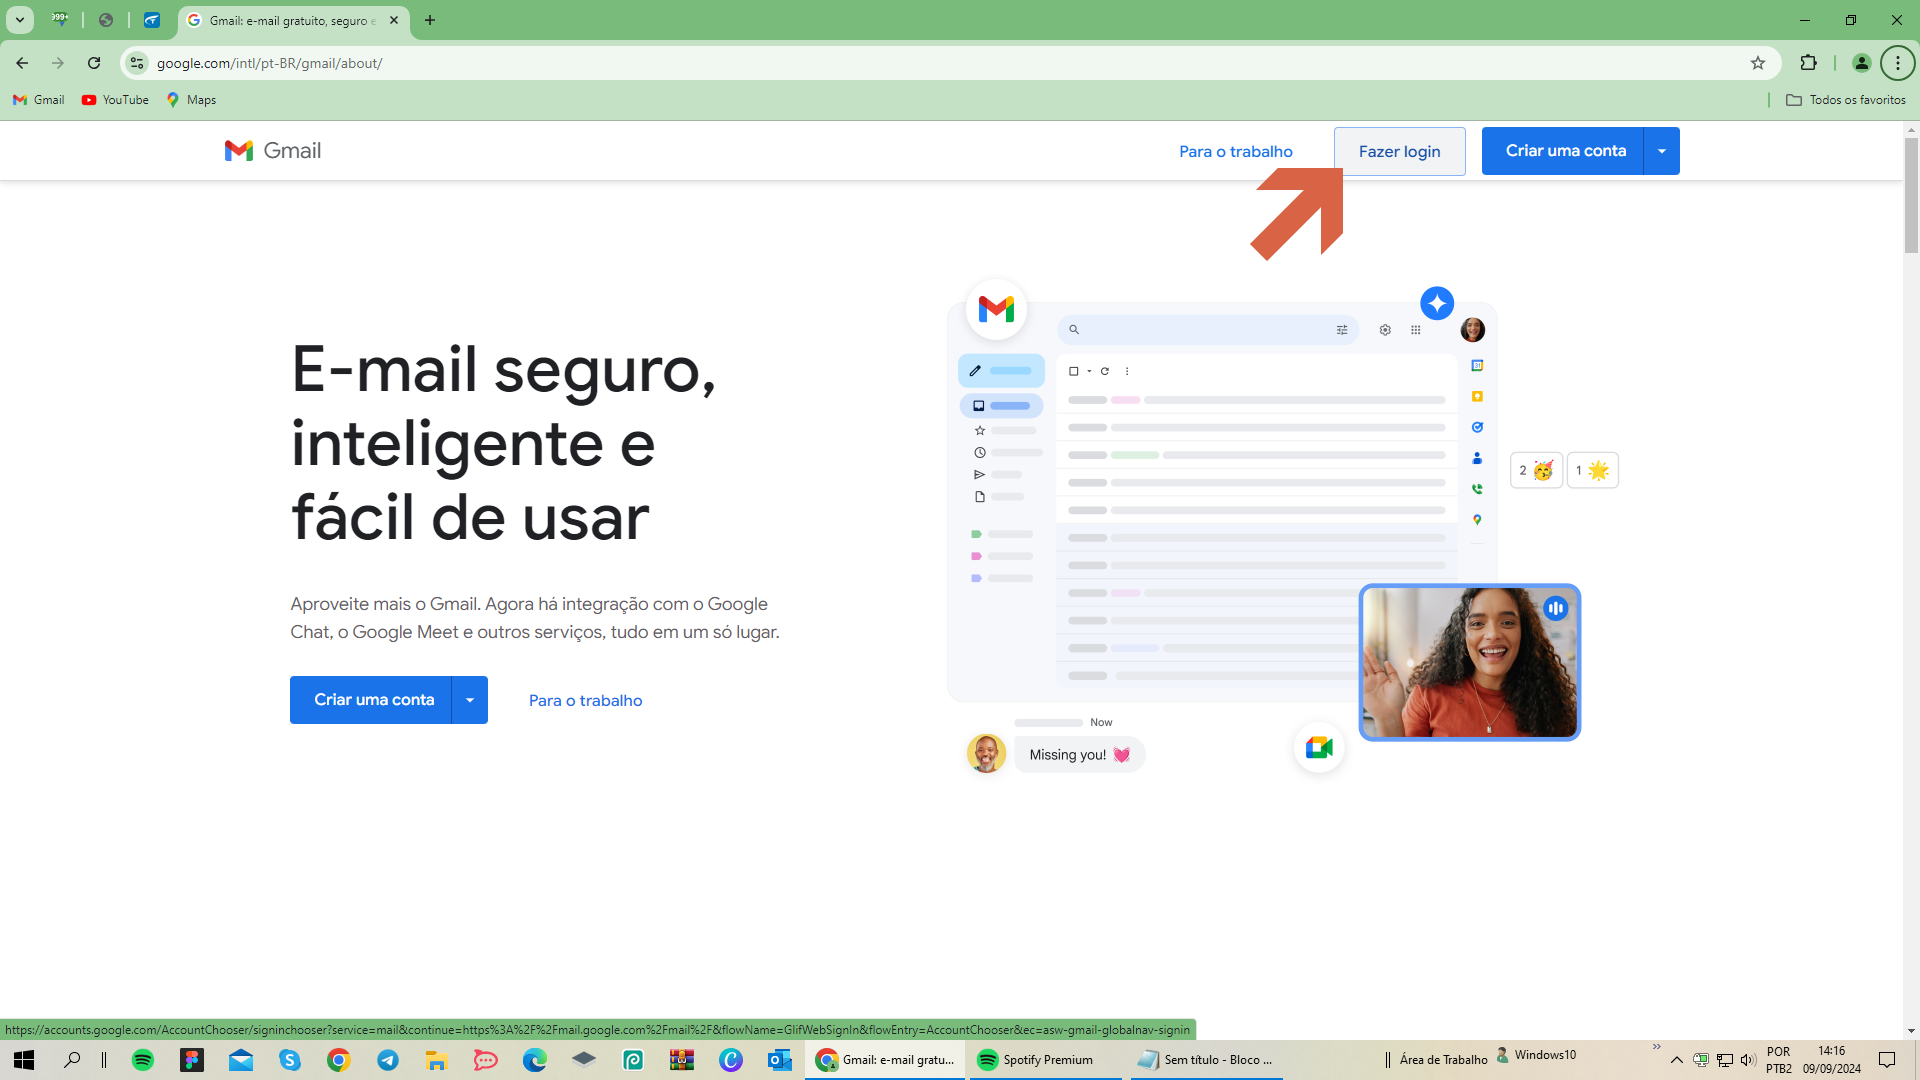This screenshot has width=1920, height=1080.
Task: Open Windows taskbar search
Action: [72, 1060]
